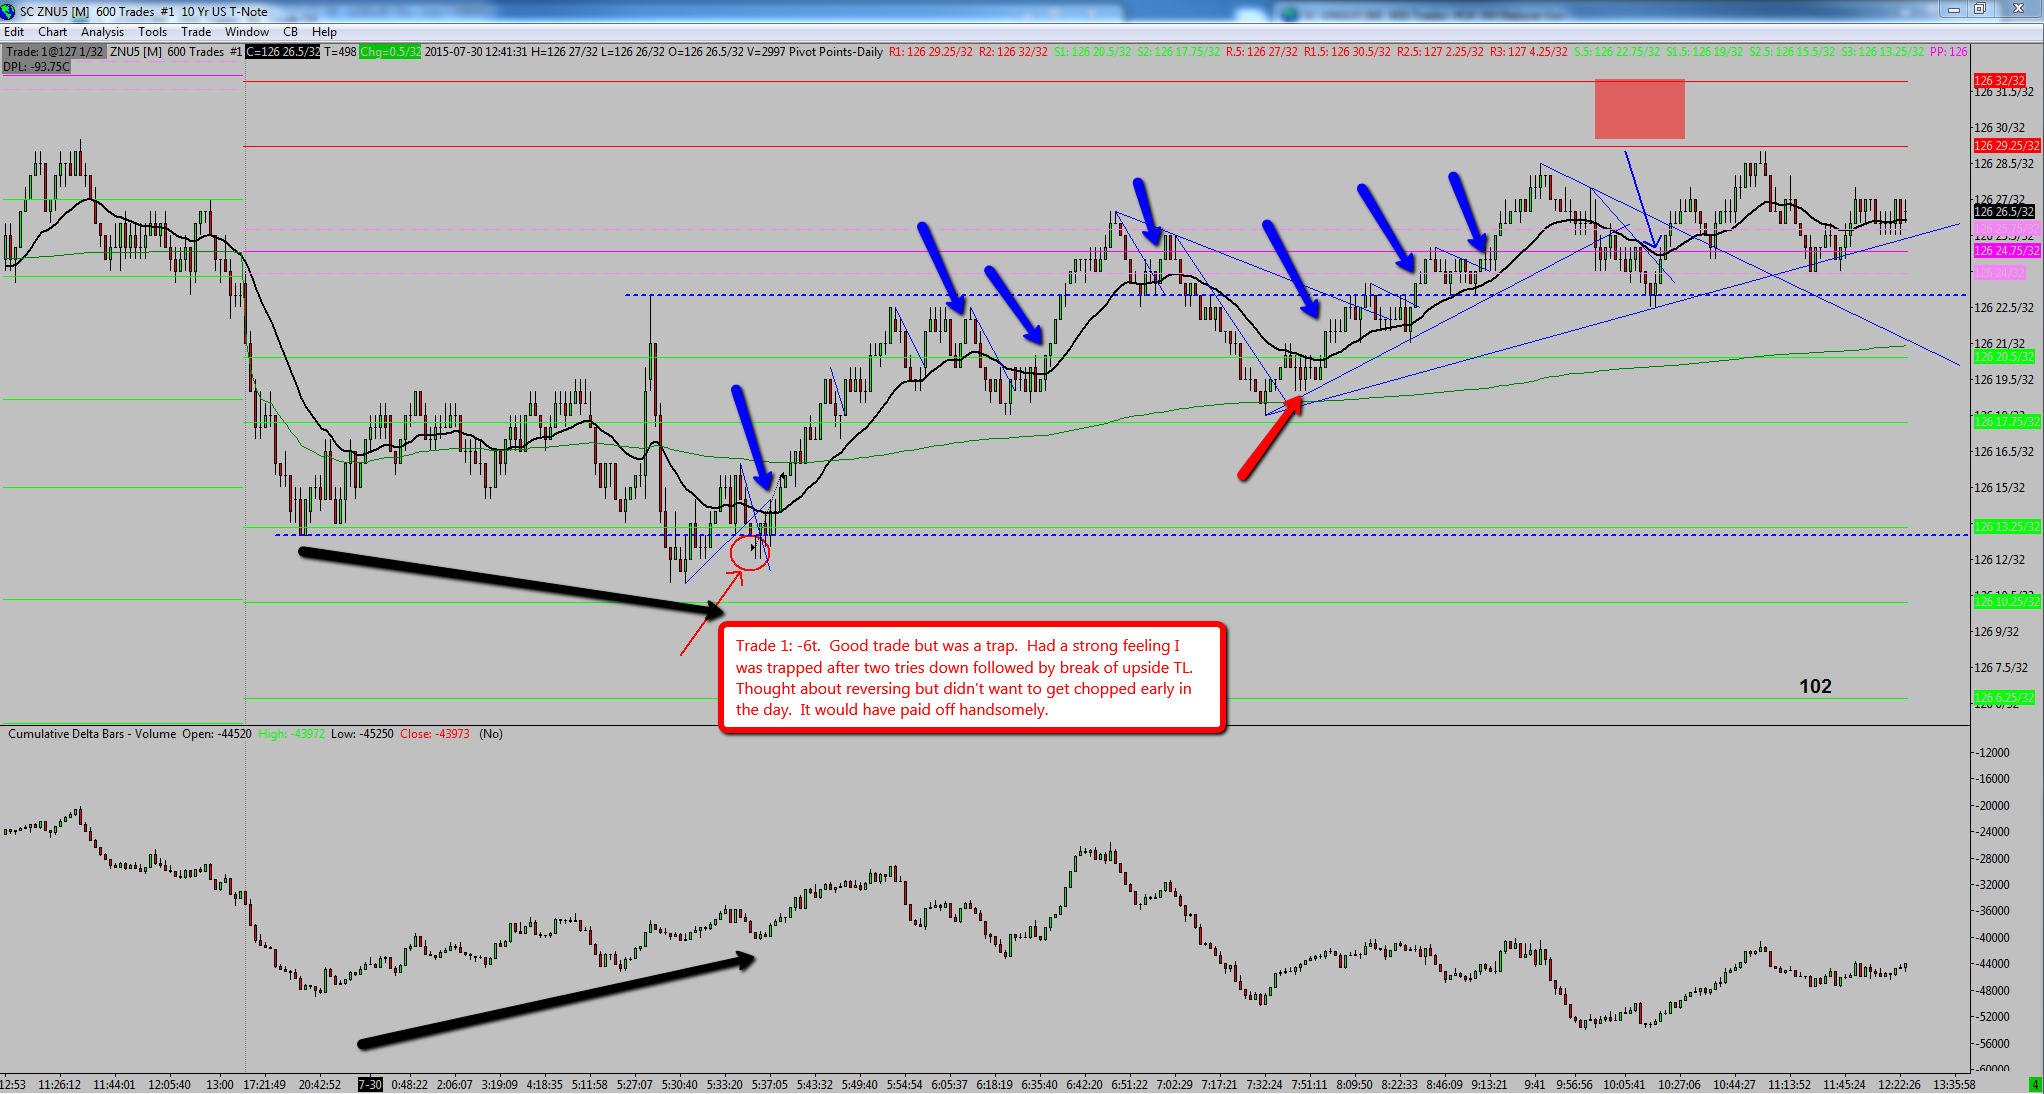Click the 'DPL: -93.75C' daily profit label

[x=37, y=67]
